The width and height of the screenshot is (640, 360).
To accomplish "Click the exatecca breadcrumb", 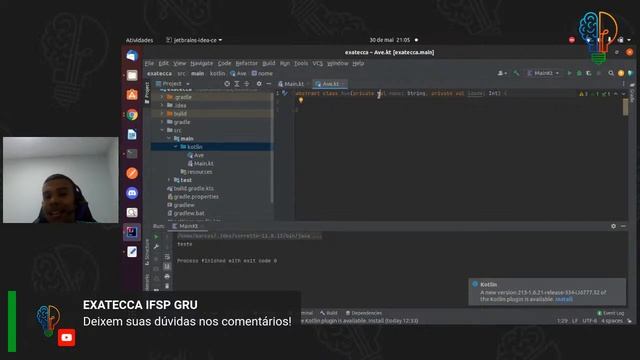I will click(x=159, y=73).
